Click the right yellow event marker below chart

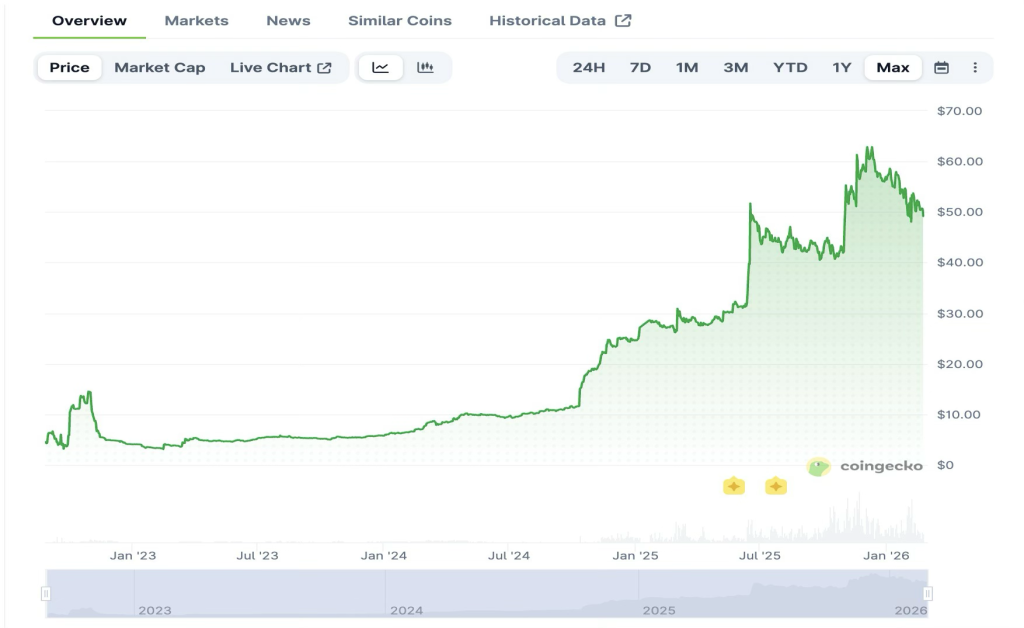777,486
